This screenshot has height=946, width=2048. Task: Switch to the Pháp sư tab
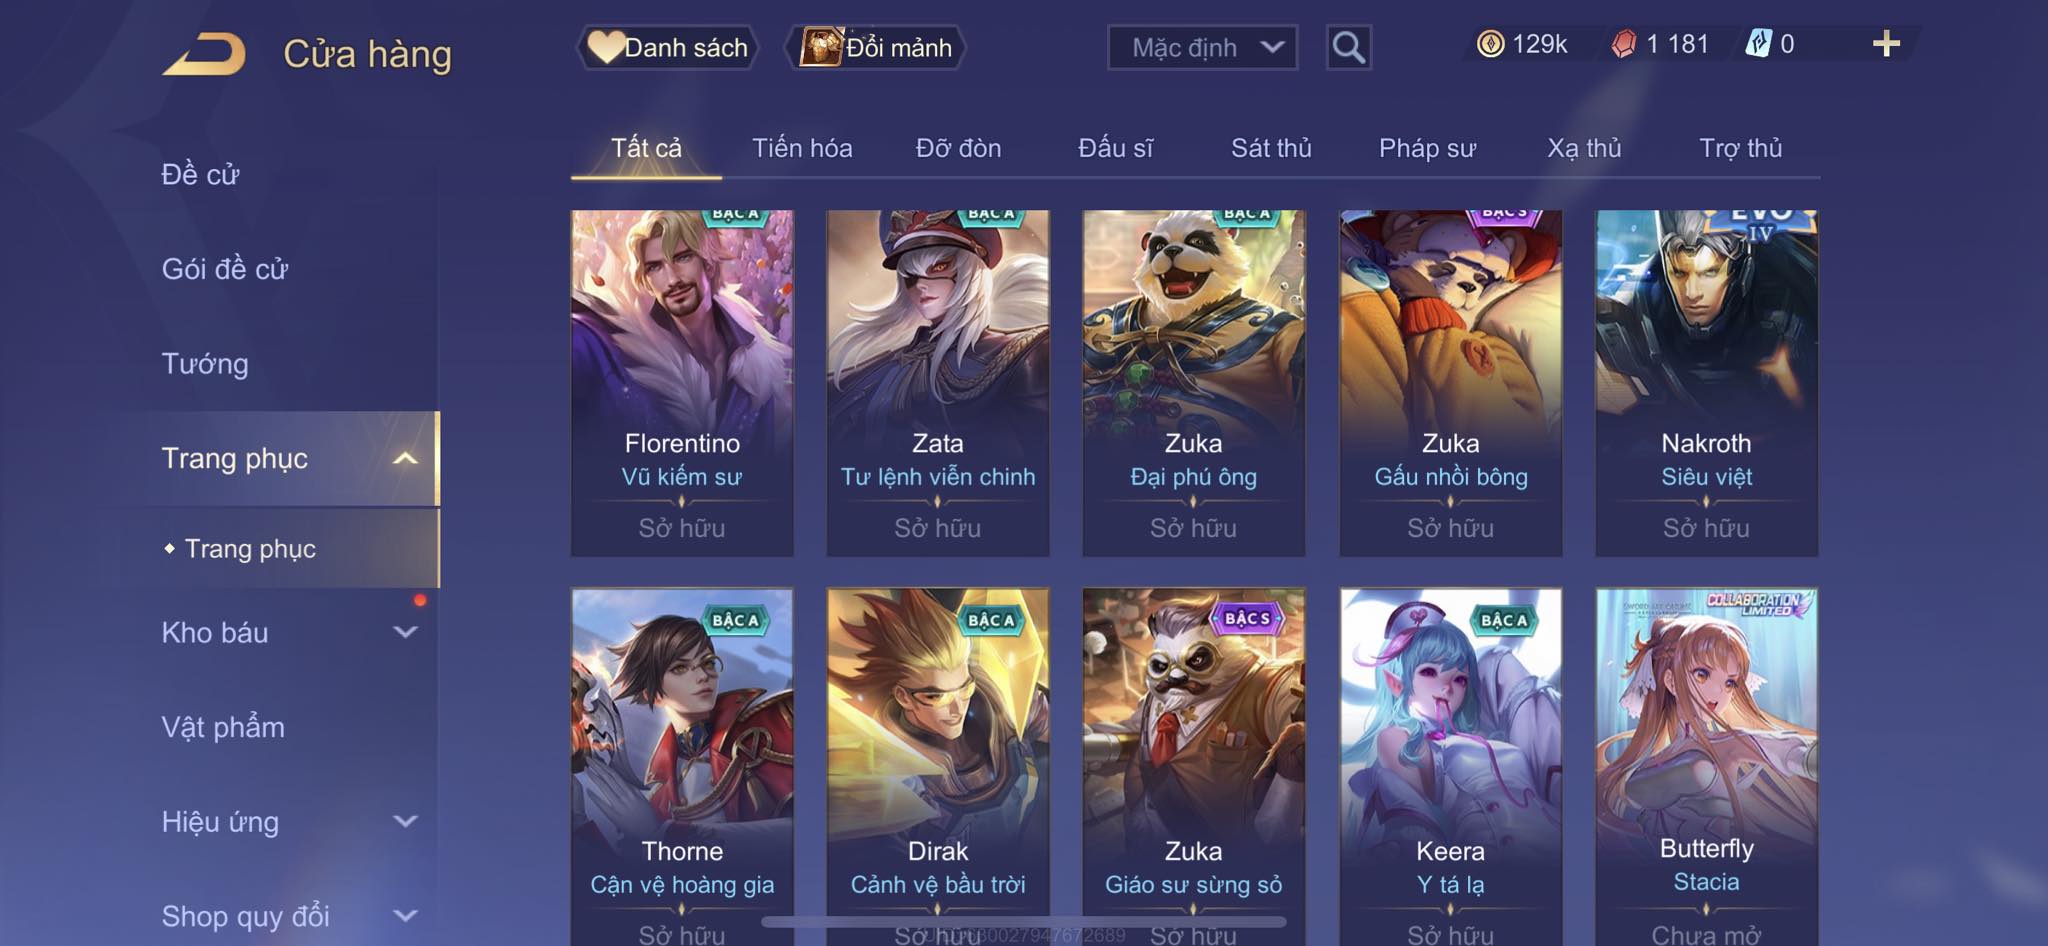coord(1427,148)
